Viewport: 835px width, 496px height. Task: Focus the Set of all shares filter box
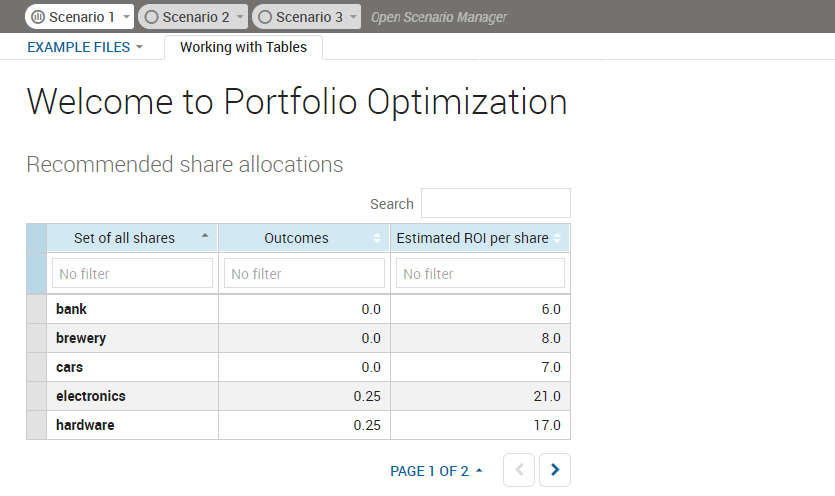tap(132, 273)
